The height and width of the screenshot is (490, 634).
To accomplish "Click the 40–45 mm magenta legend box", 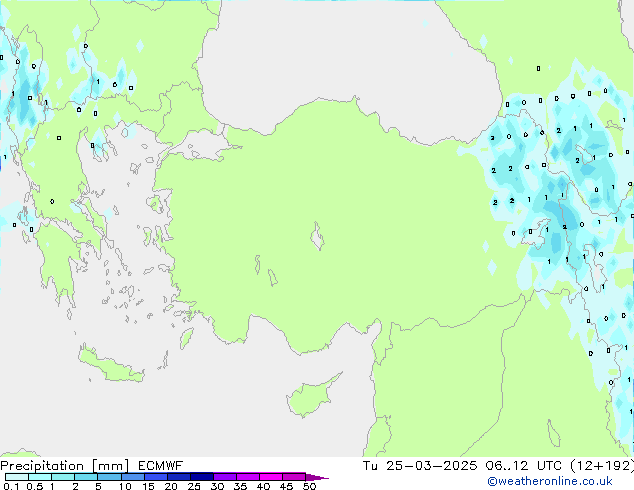I will 271,477.
